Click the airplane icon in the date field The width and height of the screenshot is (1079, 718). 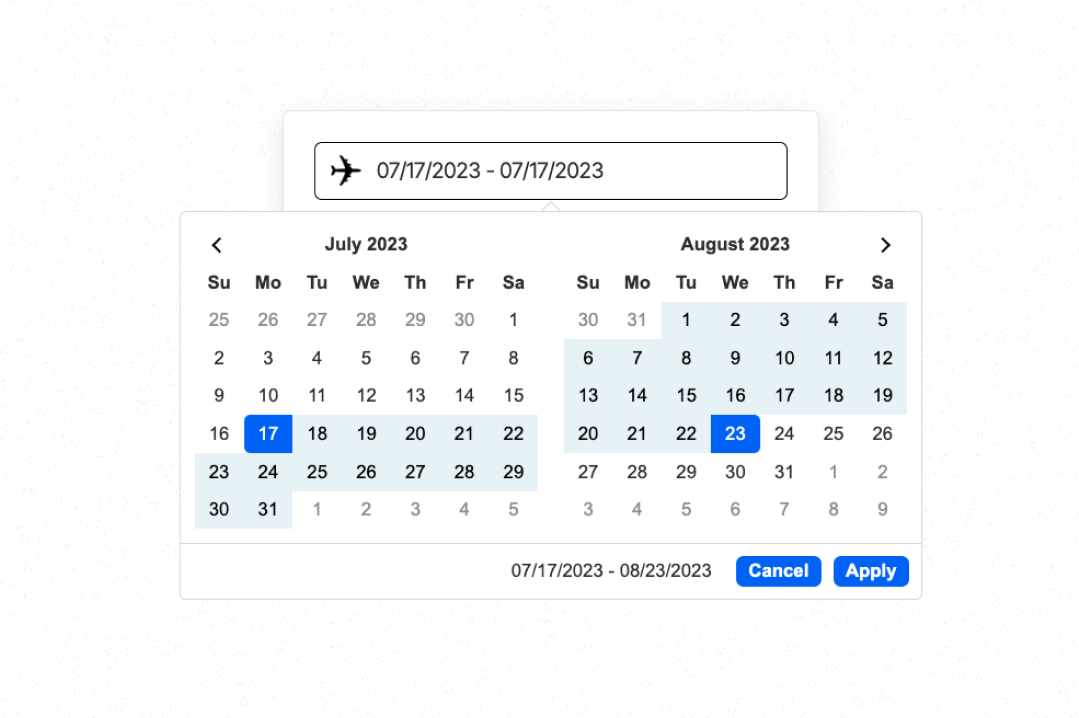344,170
